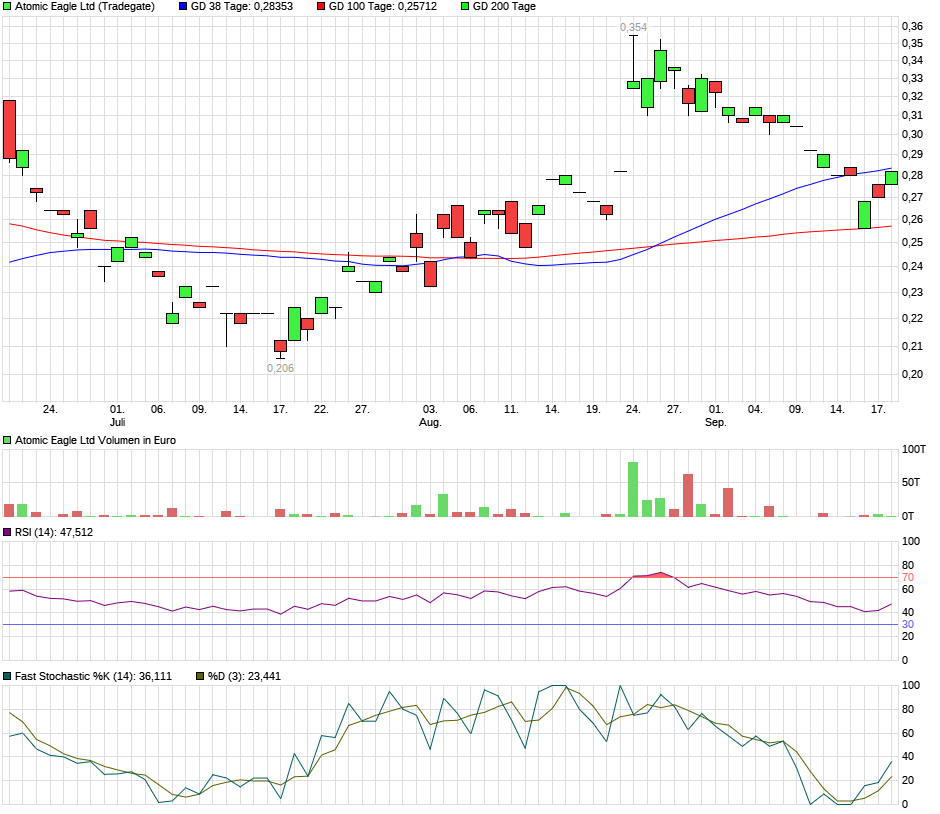Click the 19. date label on the axis
940x814 pixels.
pos(593,409)
